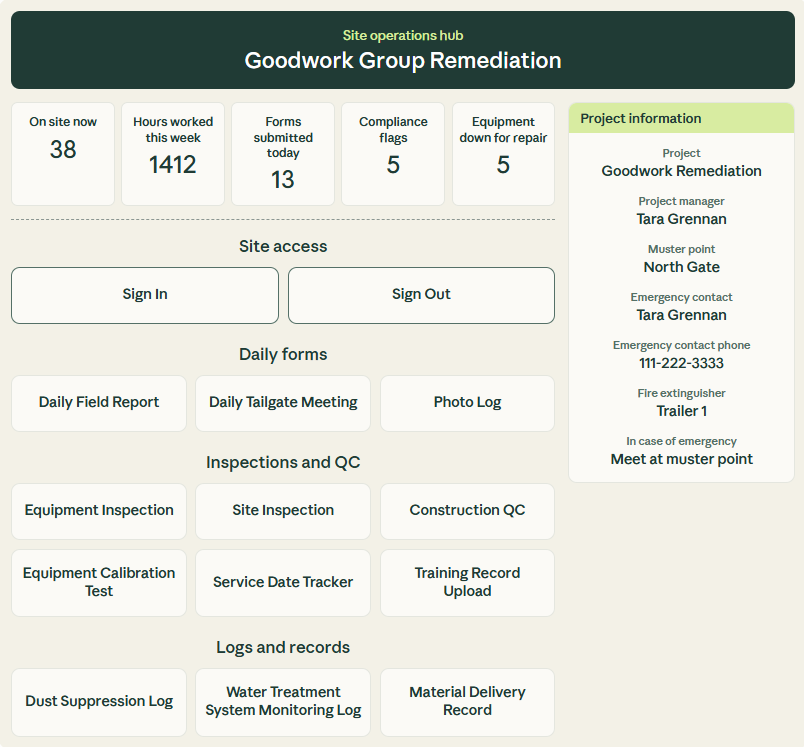
Task: Open the Photo Log form
Action: [467, 403]
